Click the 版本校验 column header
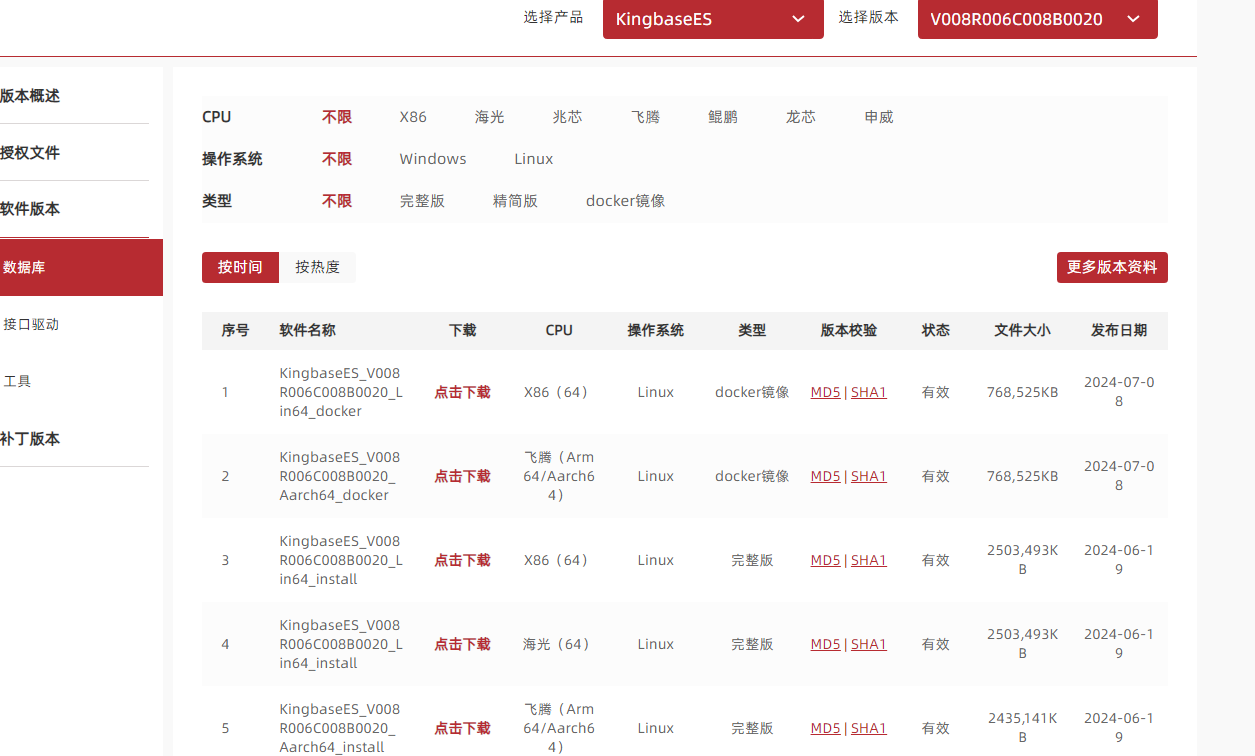The height and width of the screenshot is (756, 1255). 849,330
